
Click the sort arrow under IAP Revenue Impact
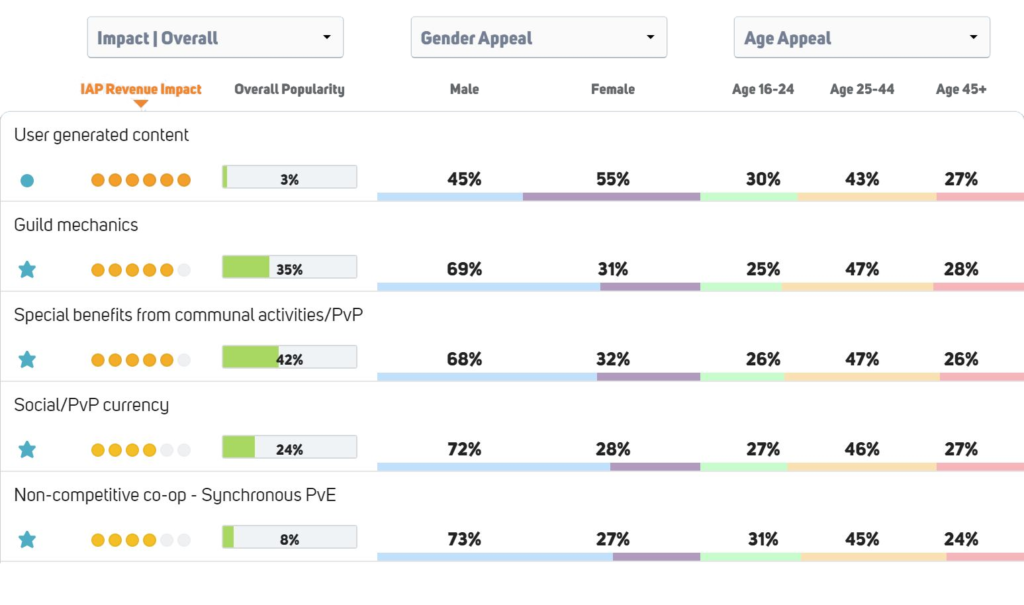141,103
